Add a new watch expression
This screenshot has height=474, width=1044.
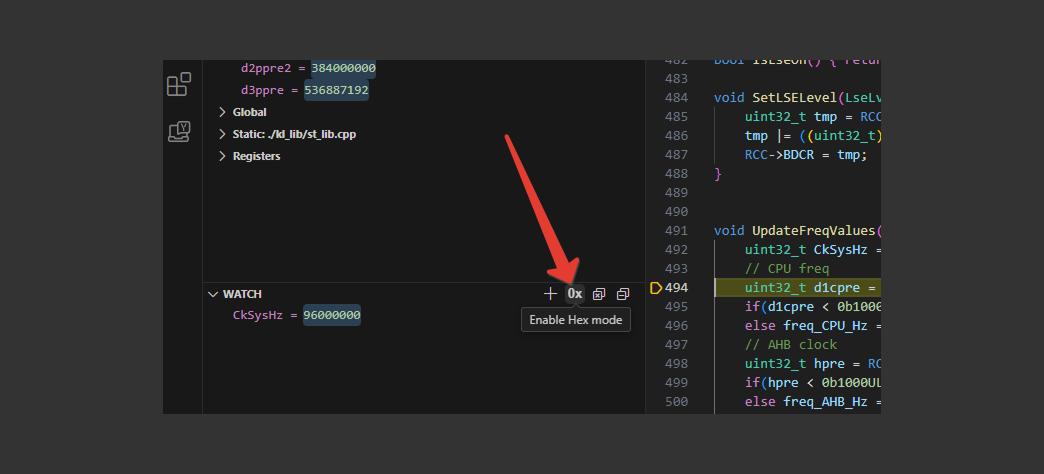coord(550,294)
